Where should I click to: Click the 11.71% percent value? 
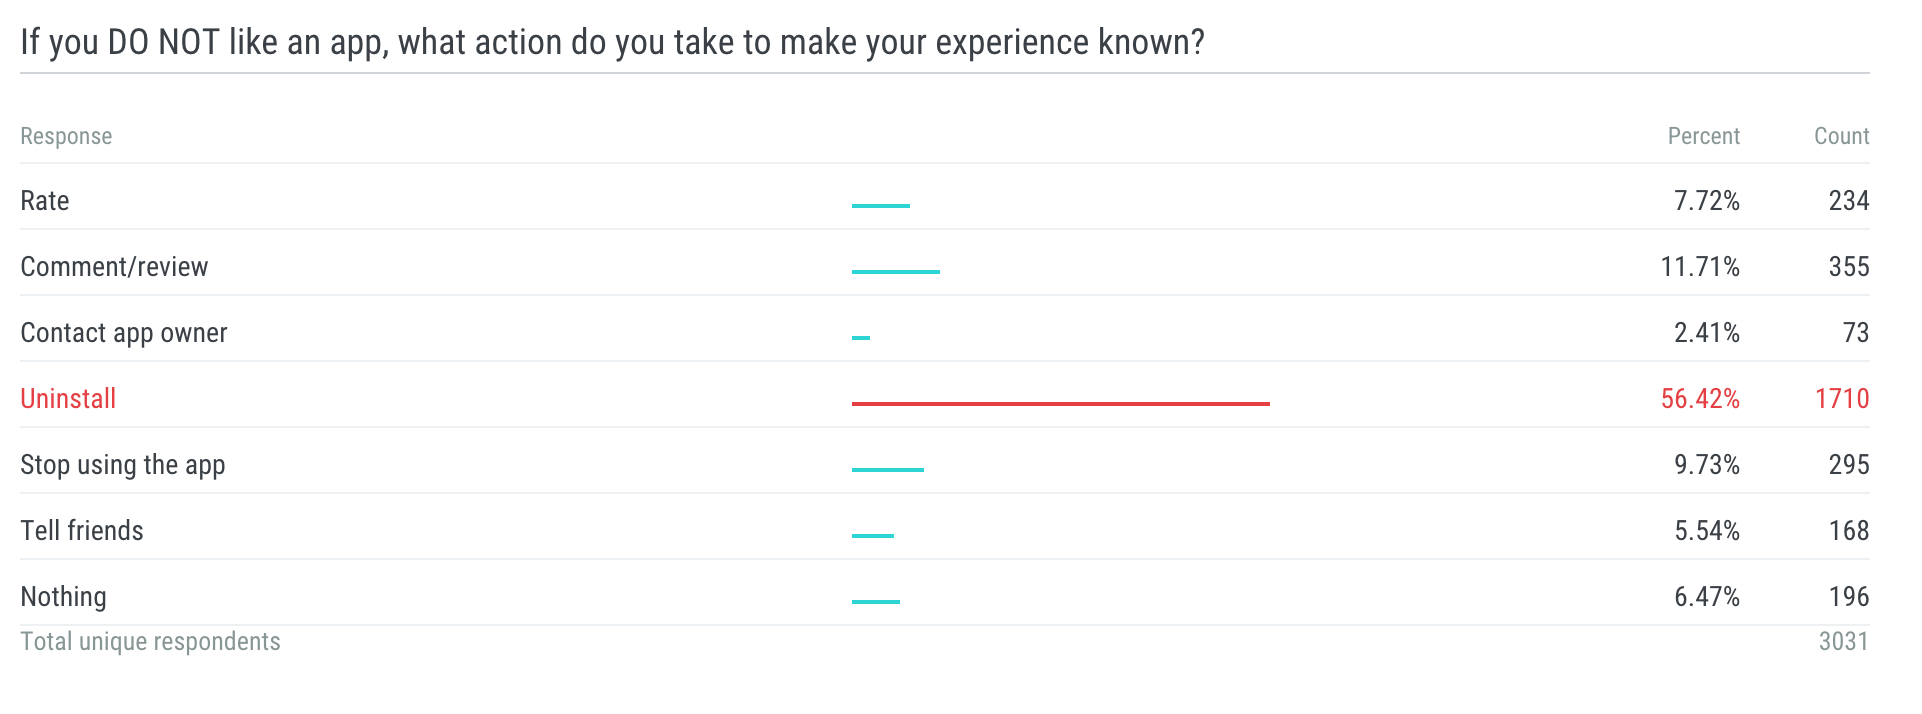pos(1700,267)
